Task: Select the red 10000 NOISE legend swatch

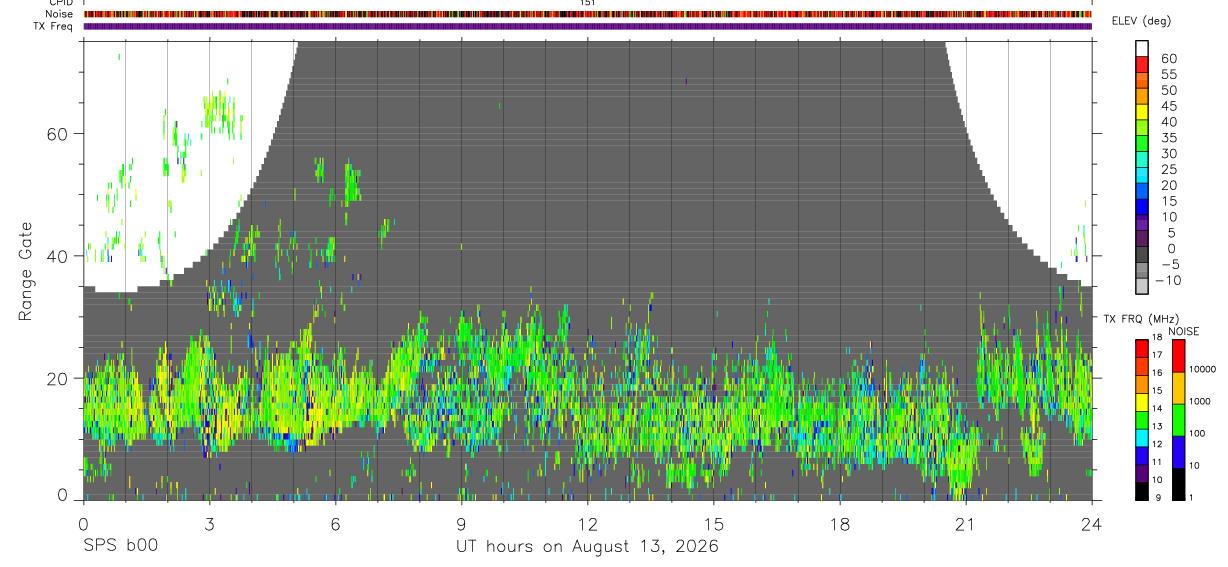Action: click(x=1179, y=356)
